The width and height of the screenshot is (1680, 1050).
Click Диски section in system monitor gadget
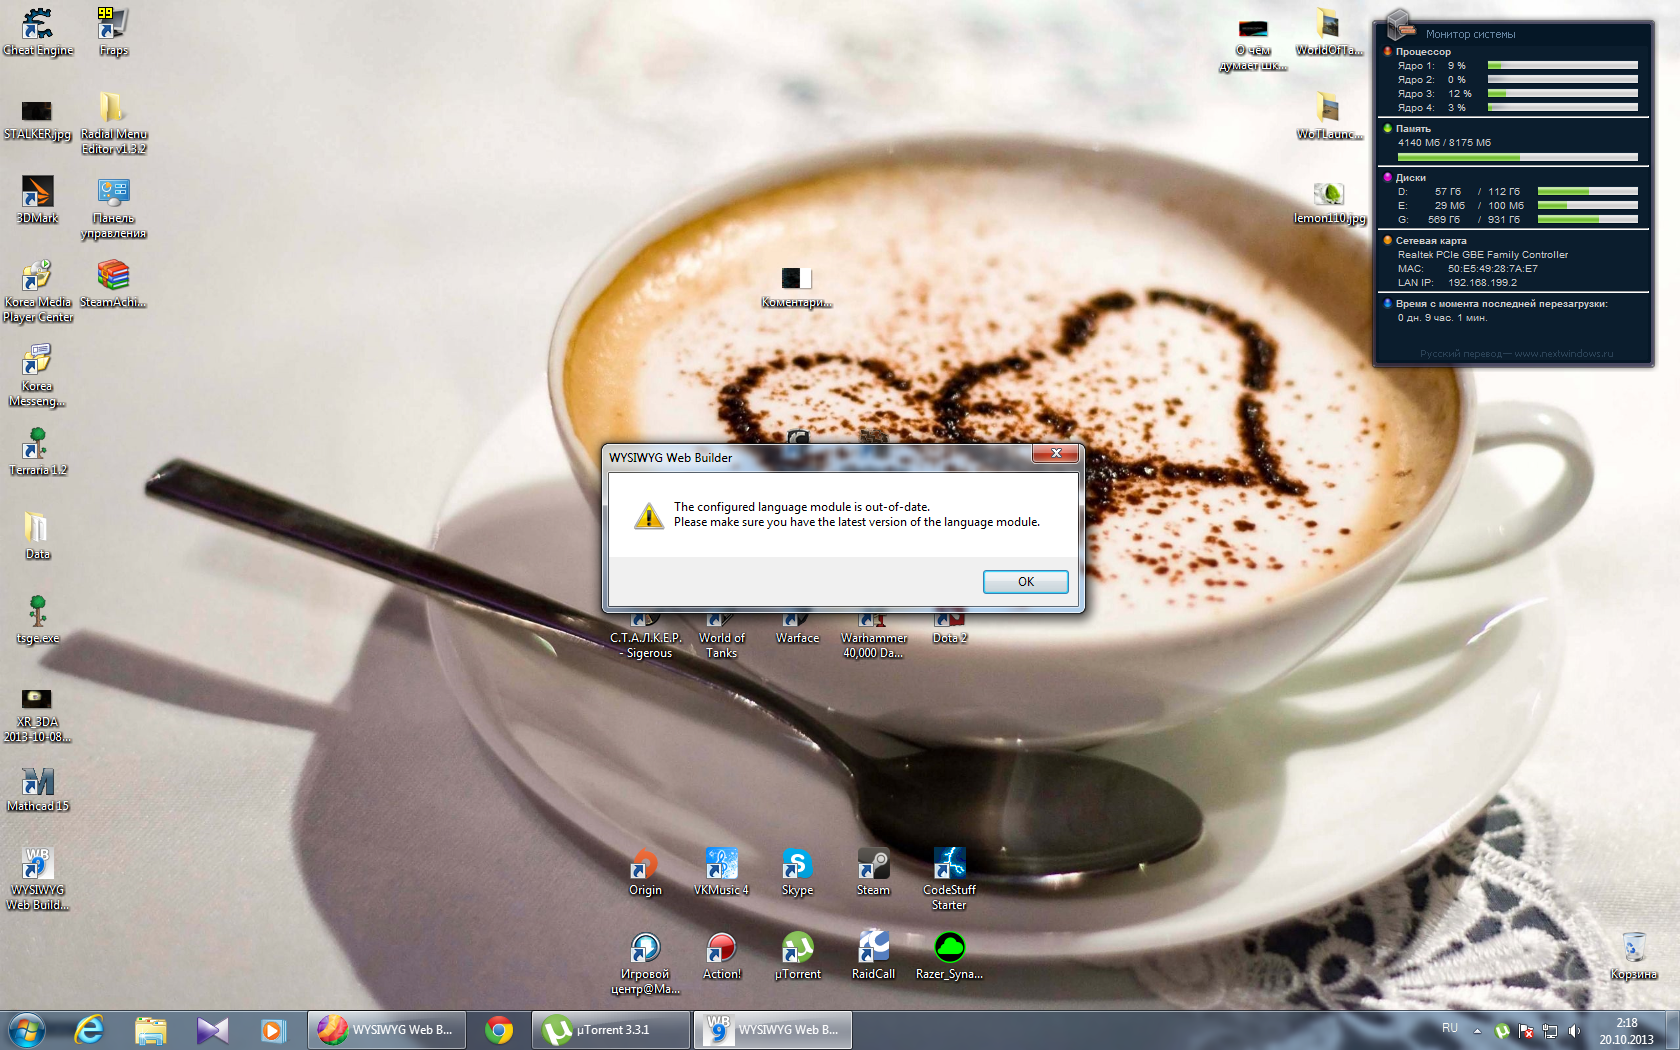tap(1410, 177)
